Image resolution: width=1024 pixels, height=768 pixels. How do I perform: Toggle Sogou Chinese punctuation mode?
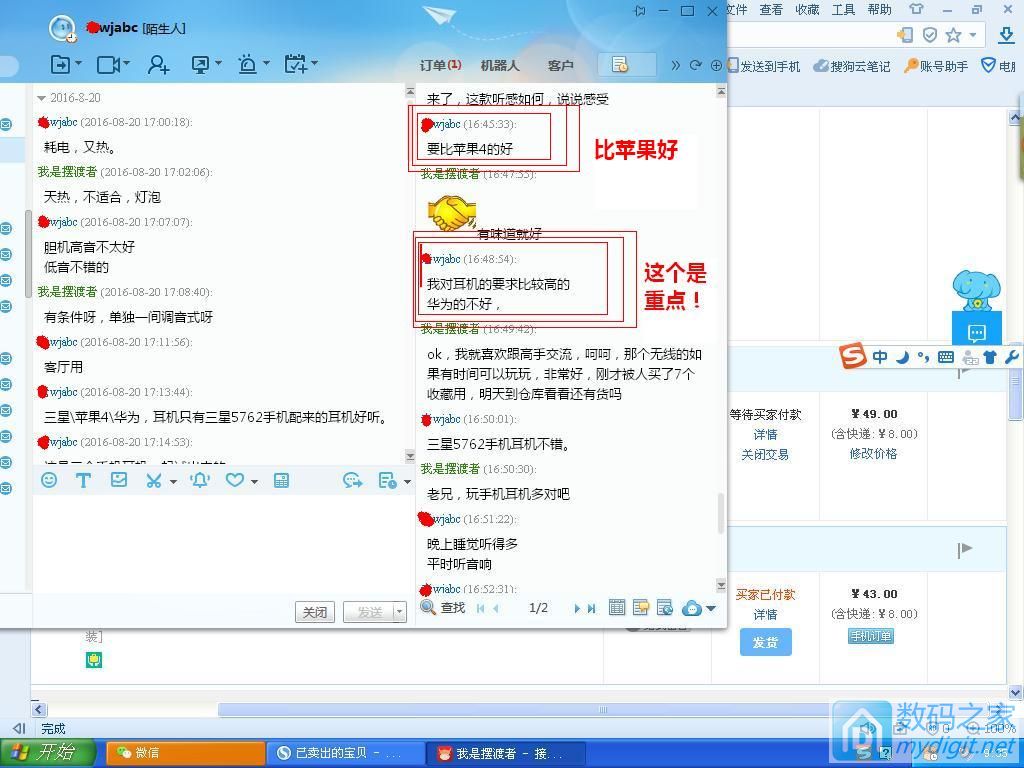[x=923, y=357]
